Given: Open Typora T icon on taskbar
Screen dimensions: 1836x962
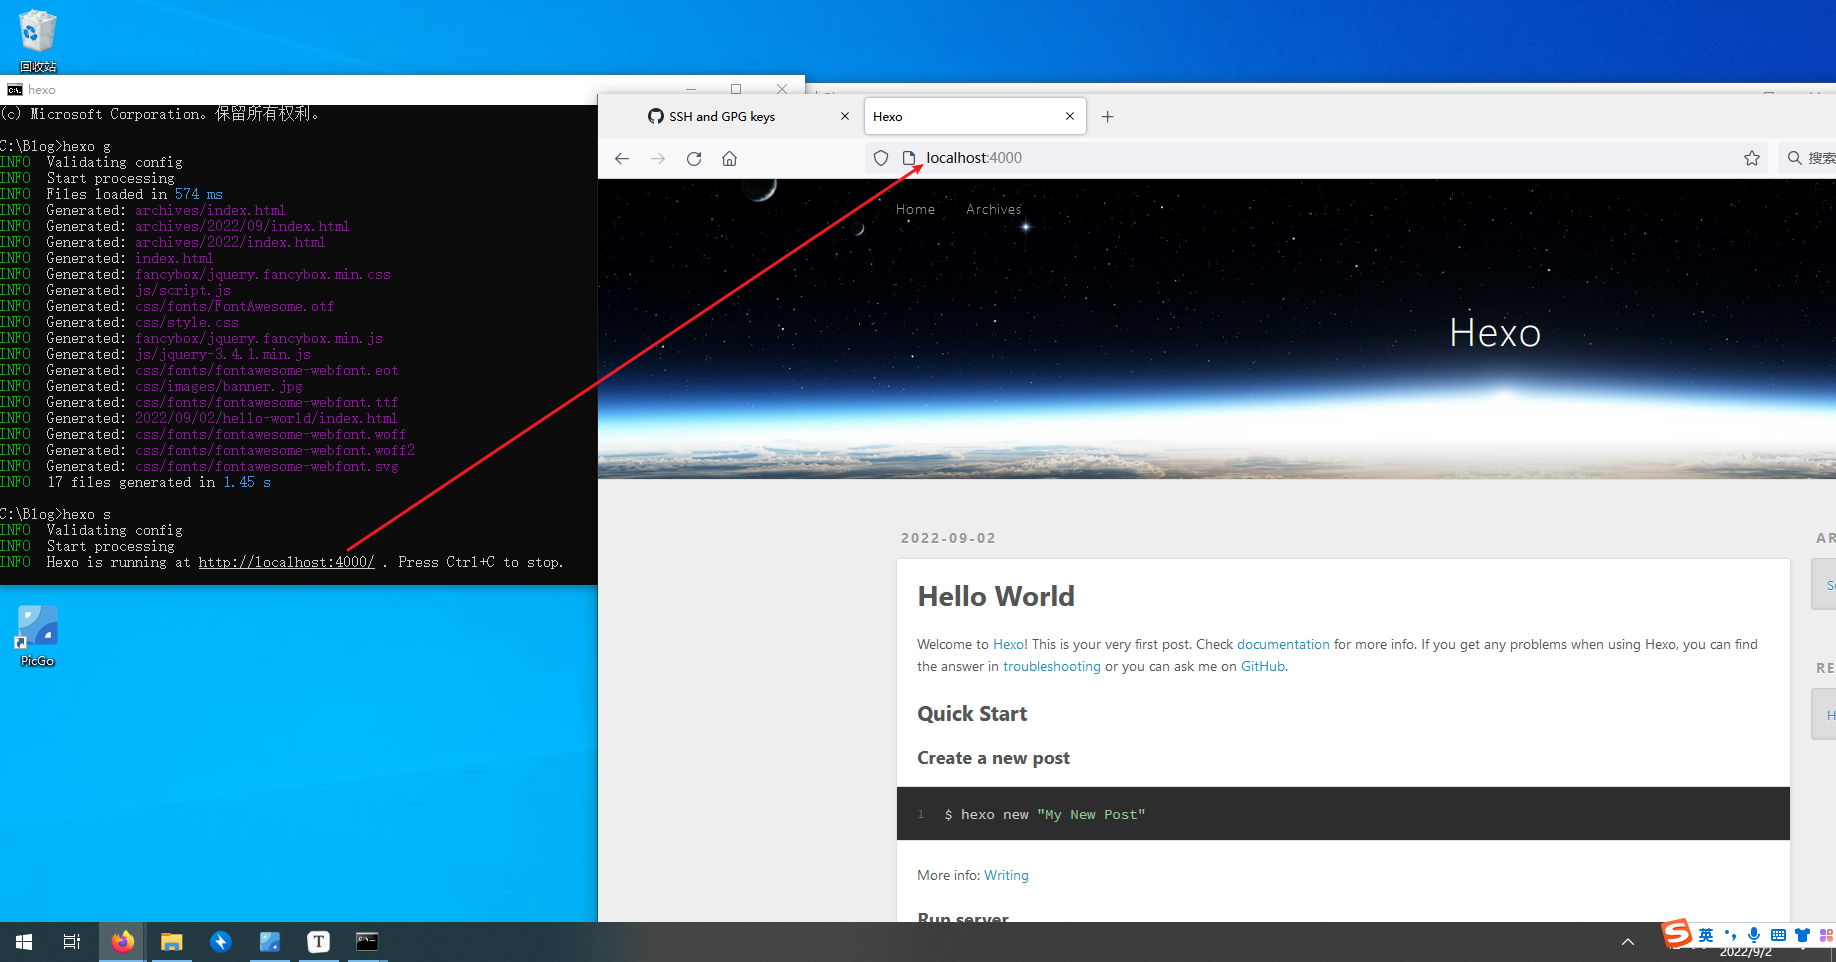Looking at the screenshot, I should 318,941.
